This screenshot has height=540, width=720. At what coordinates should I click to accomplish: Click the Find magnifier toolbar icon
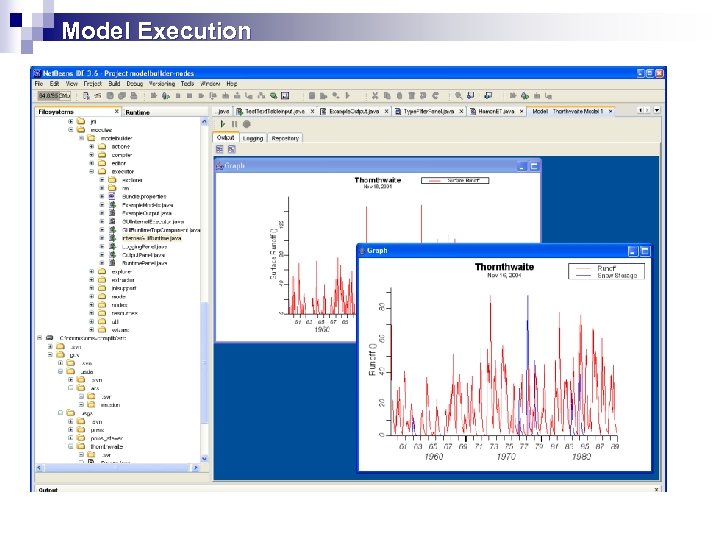click(x=458, y=96)
